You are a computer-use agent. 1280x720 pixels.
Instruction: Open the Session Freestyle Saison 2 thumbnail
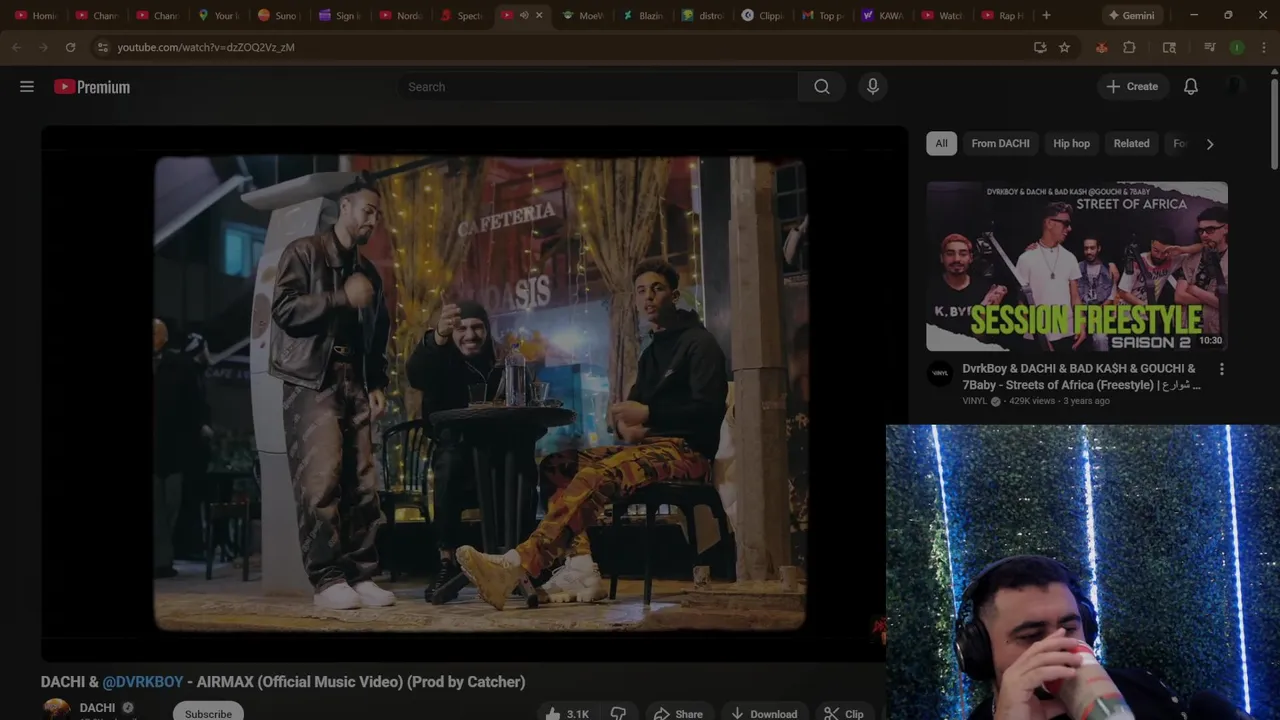point(1077,266)
